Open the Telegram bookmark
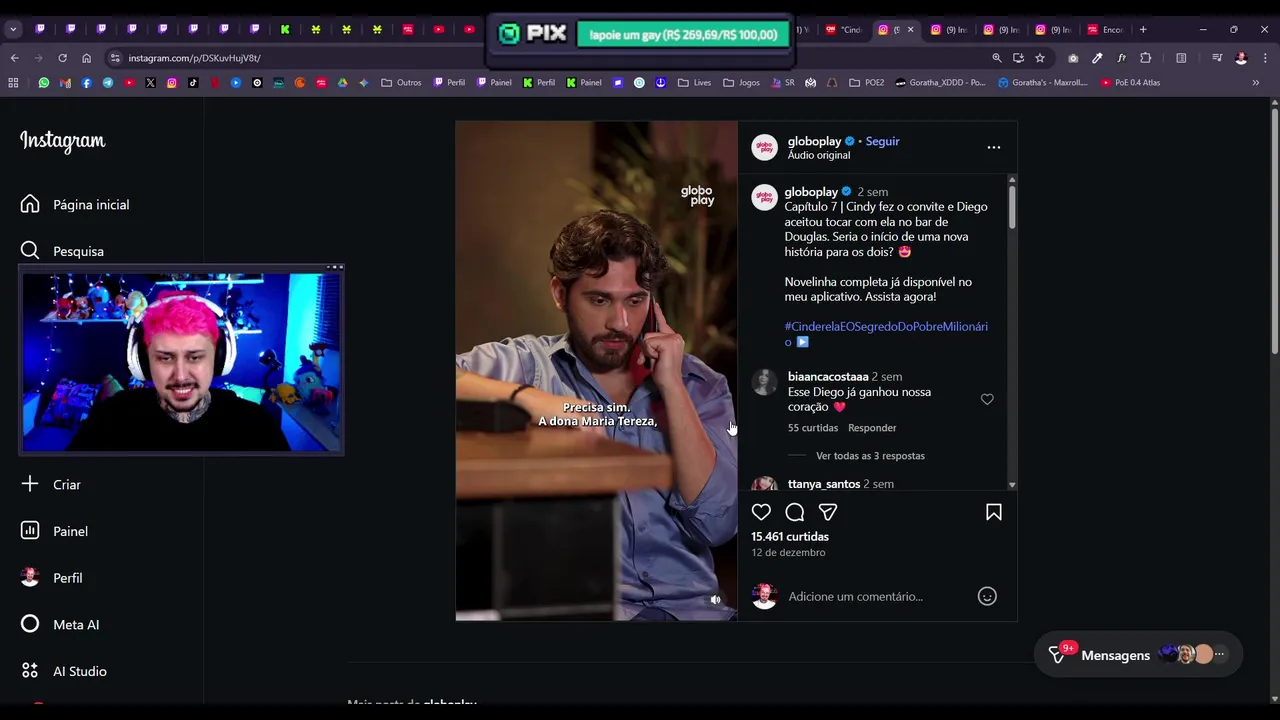The height and width of the screenshot is (720, 1280). click(108, 83)
